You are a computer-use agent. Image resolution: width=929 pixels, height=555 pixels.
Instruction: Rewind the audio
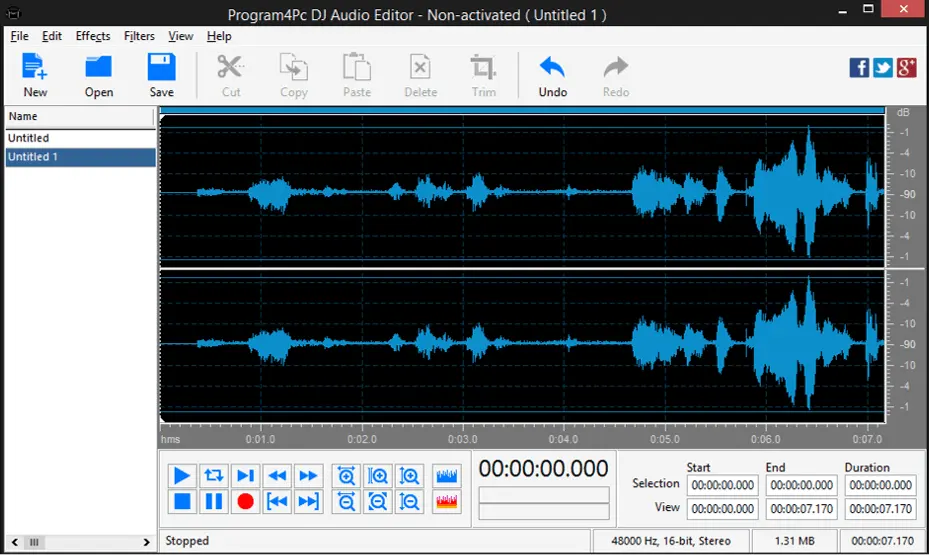(x=277, y=476)
